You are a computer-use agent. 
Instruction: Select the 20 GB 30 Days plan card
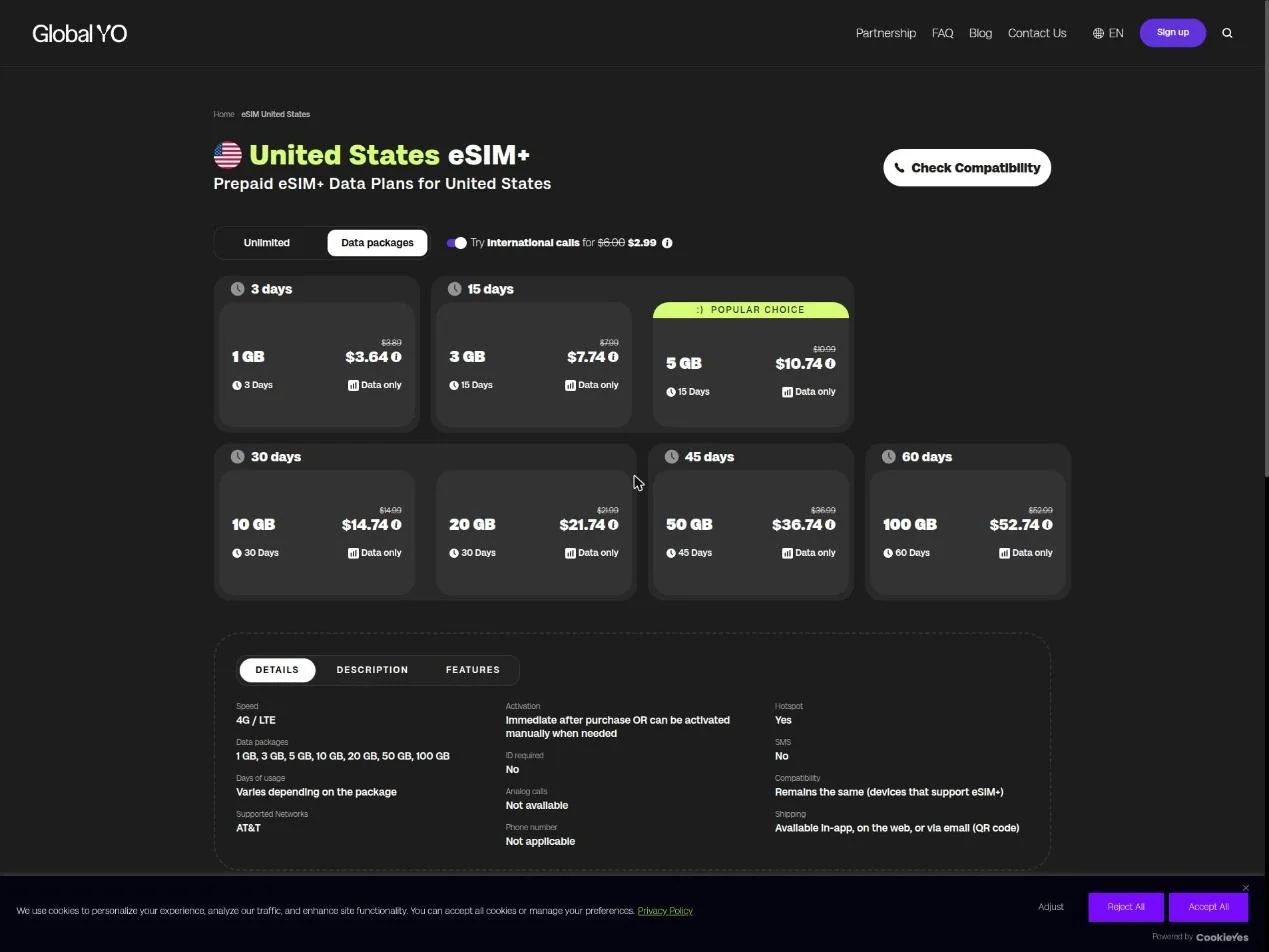click(534, 533)
